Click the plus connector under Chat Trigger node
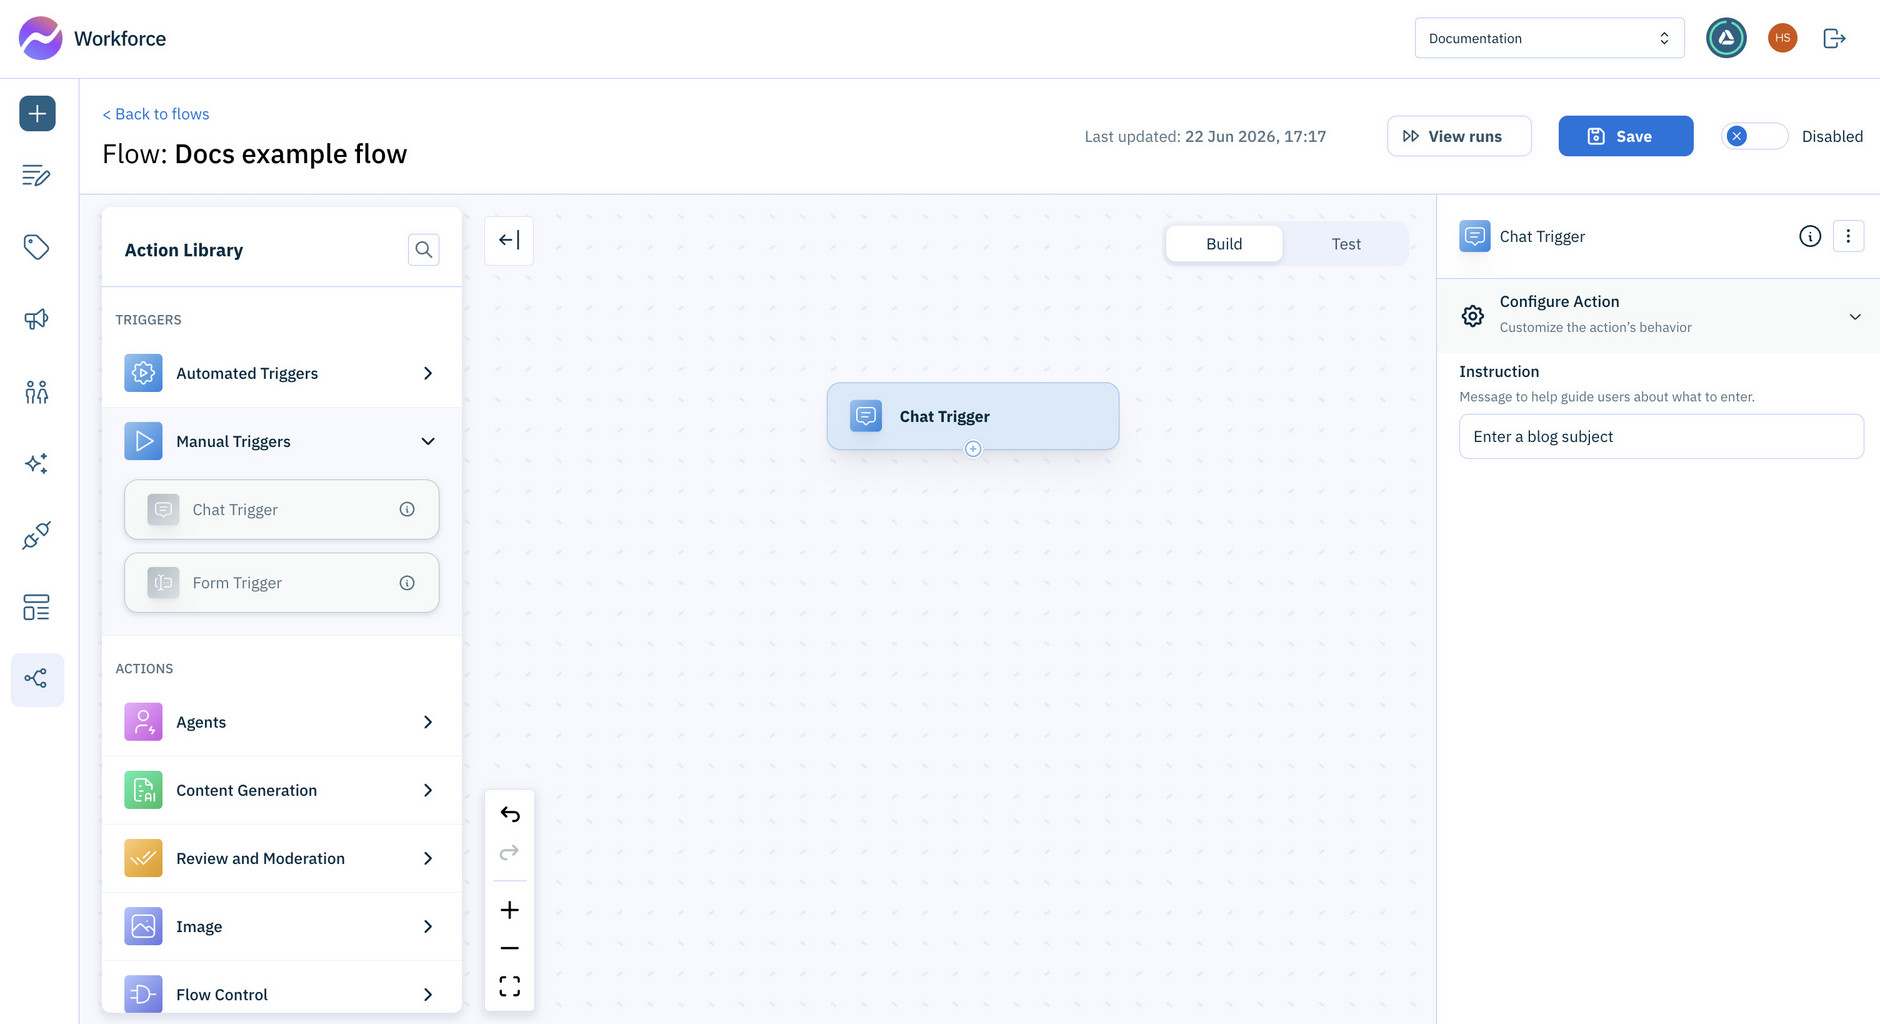The width and height of the screenshot is (1880, 1024). [973, 449]
